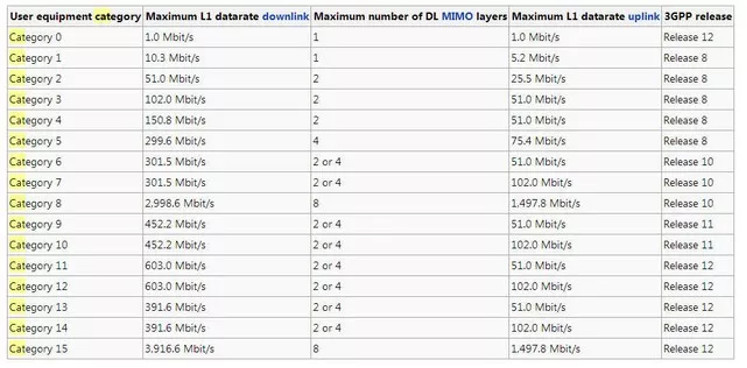Select the 150.8 Mbit/s cell
Image resolution: width=747 pixels, height=368 pixels.
[x=226, y=120]
